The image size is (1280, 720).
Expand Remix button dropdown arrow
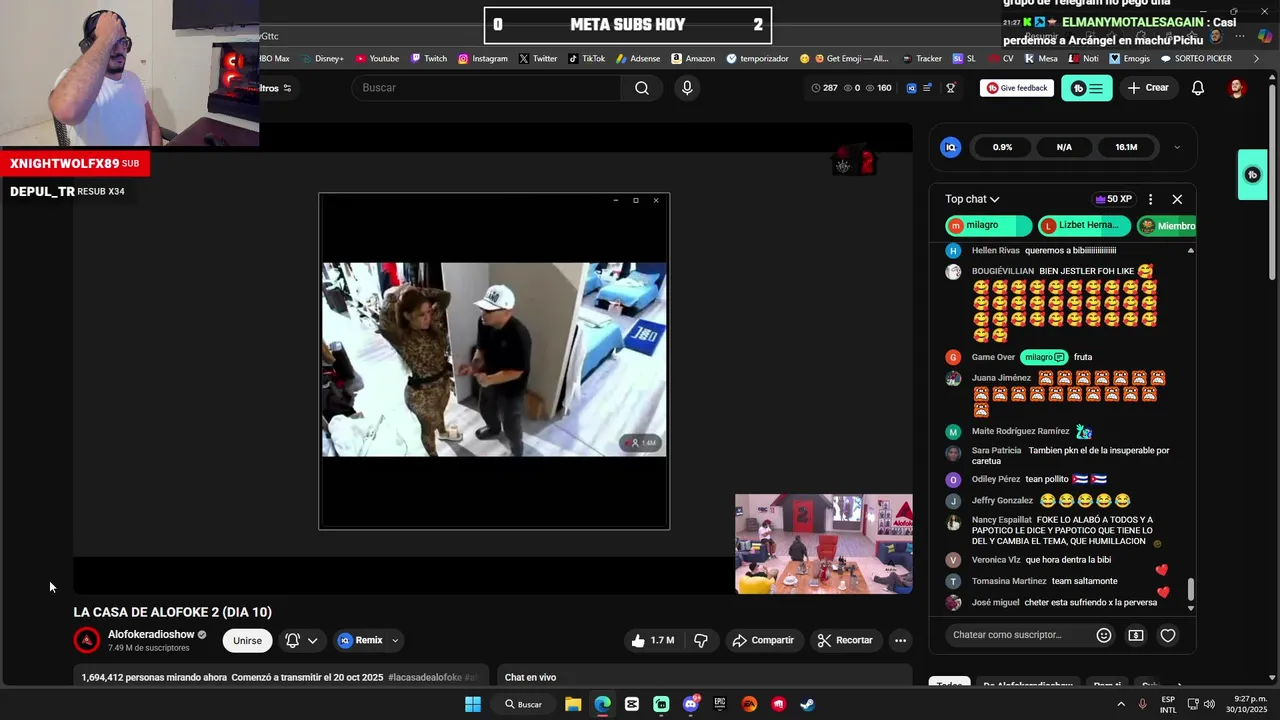pyautogui.click(x=395, y=640)
